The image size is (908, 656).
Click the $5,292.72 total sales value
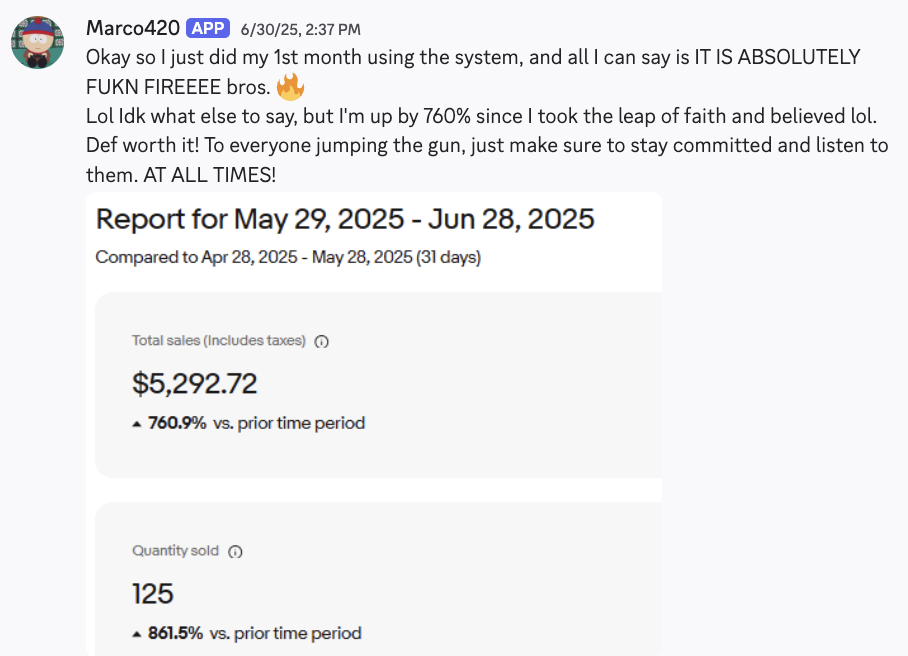195,383
